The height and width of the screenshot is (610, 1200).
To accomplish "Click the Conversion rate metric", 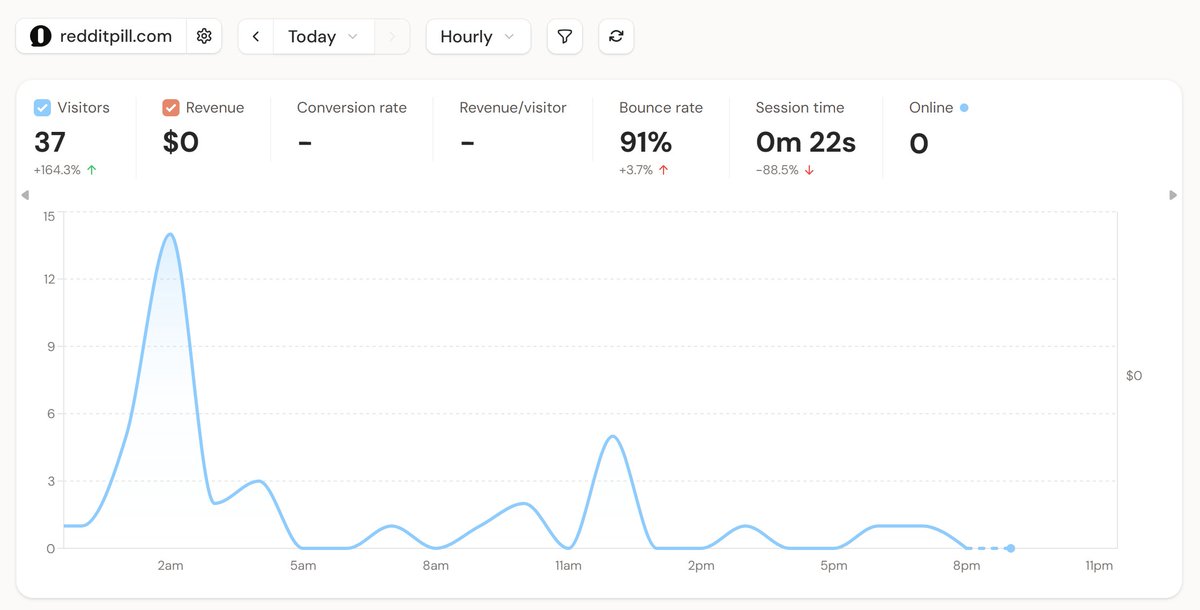I will tap(352, 107).
